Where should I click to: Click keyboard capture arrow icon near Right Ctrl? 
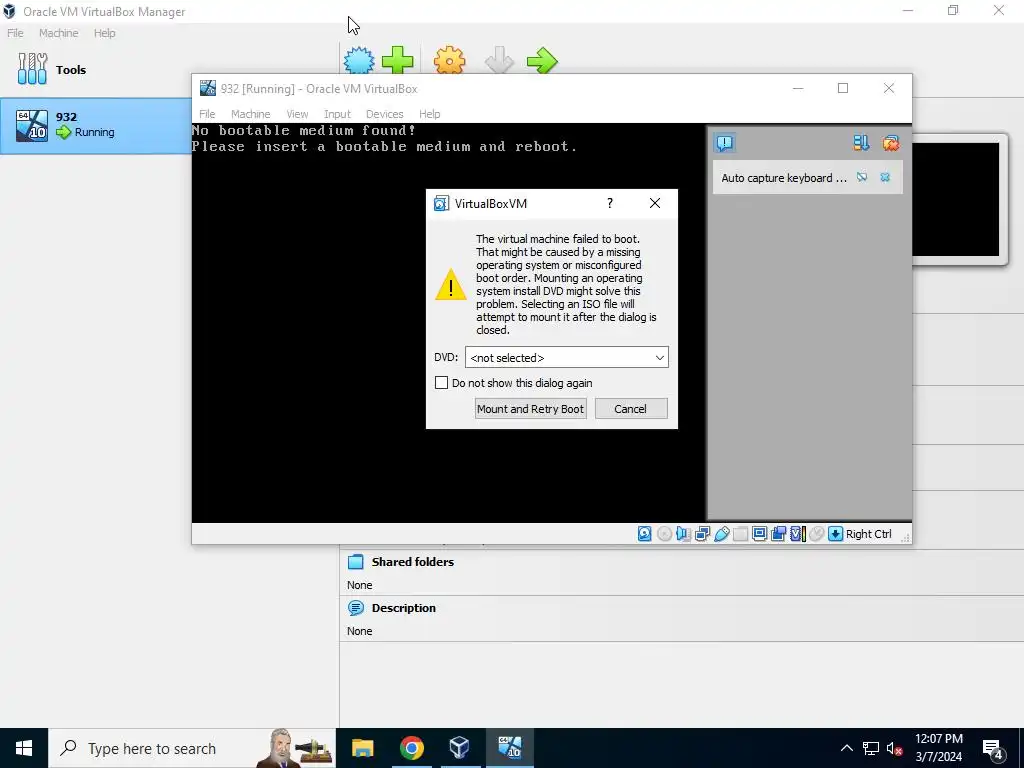coord(835,534)
